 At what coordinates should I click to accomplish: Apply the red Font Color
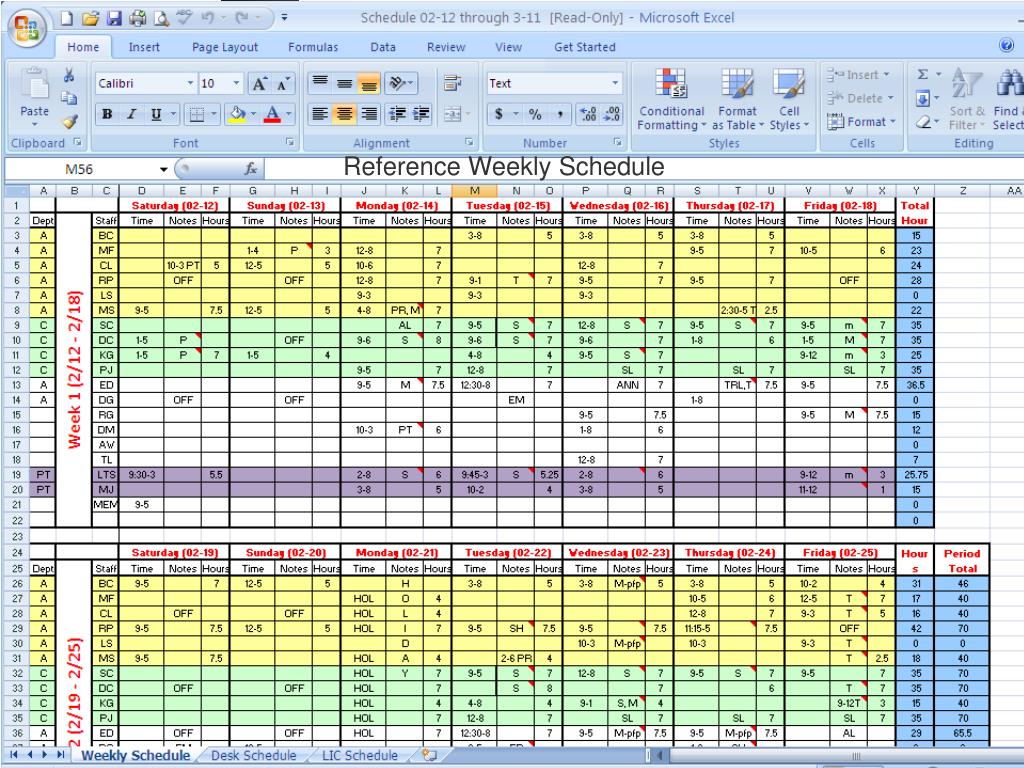(x=272, y=114)
